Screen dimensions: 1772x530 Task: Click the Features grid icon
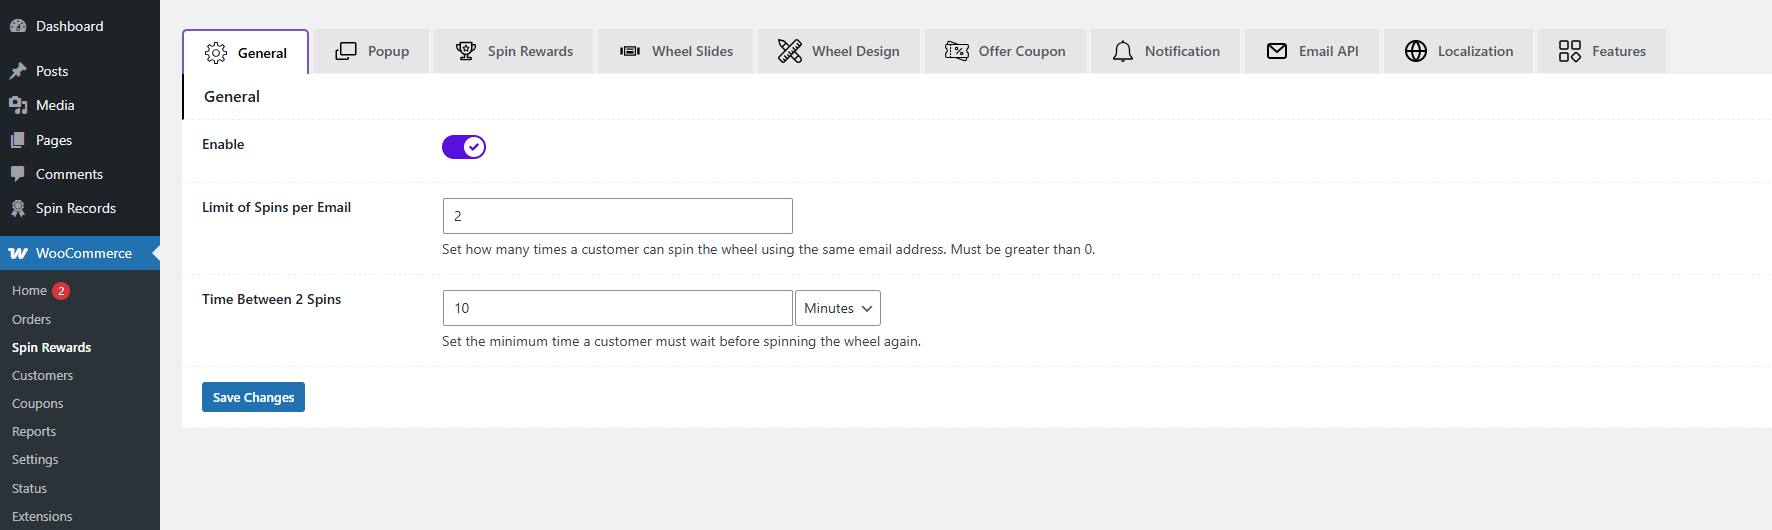tap(1570, 51)
